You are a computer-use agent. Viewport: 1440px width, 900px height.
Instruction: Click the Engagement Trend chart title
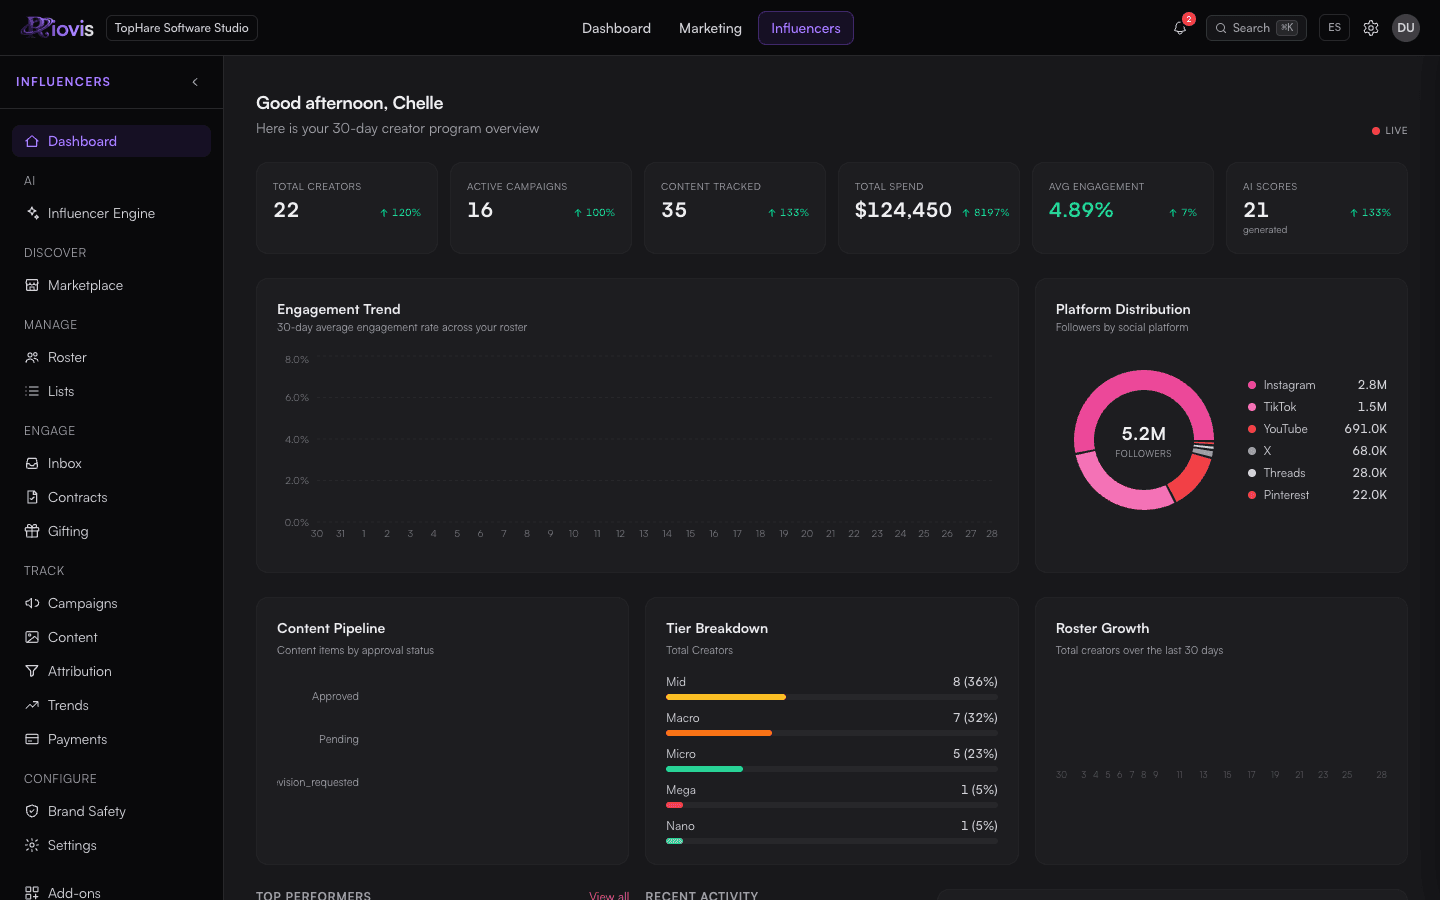(x=339, y=309)
